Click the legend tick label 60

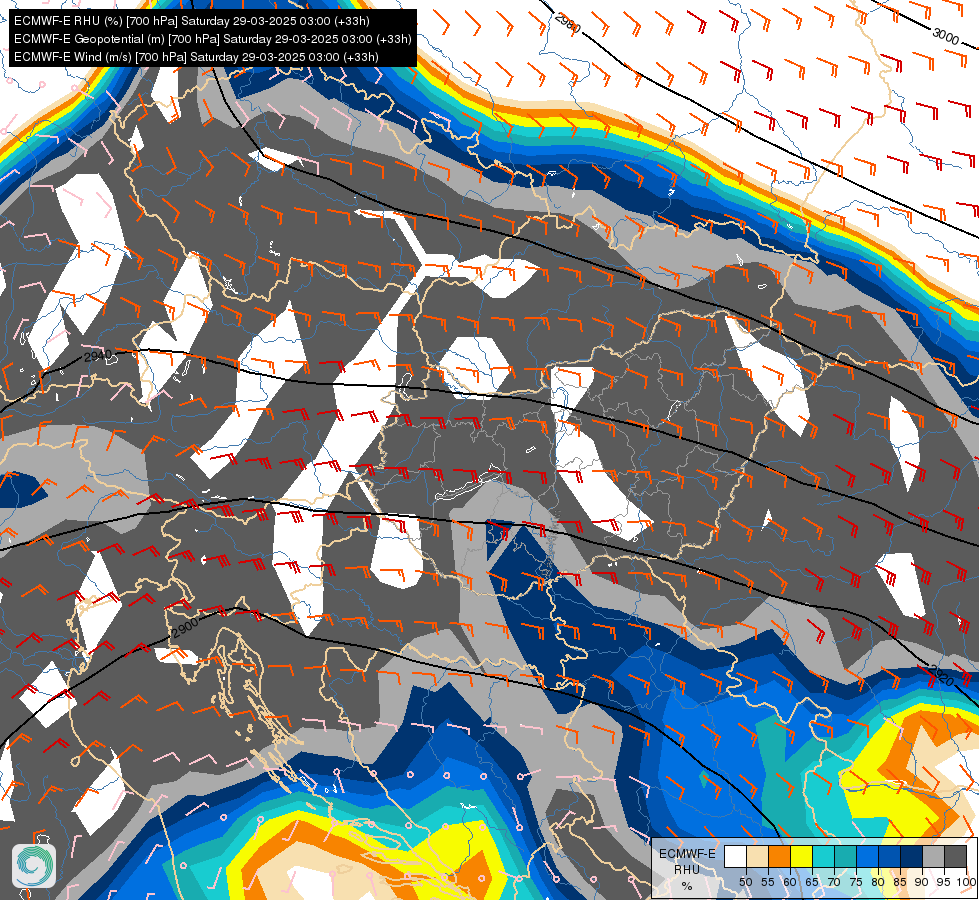coord(790,882)
